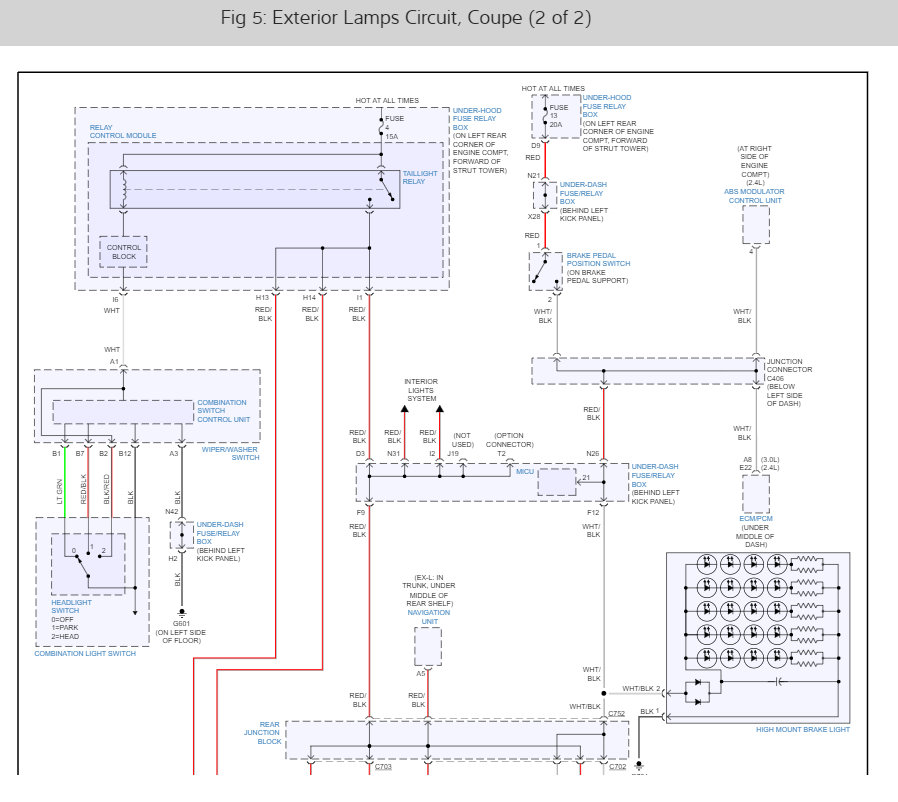
Task: Click the 'BRAKE PEDAL POSITION SWITCH' label
Action: (x=598, y=260)
